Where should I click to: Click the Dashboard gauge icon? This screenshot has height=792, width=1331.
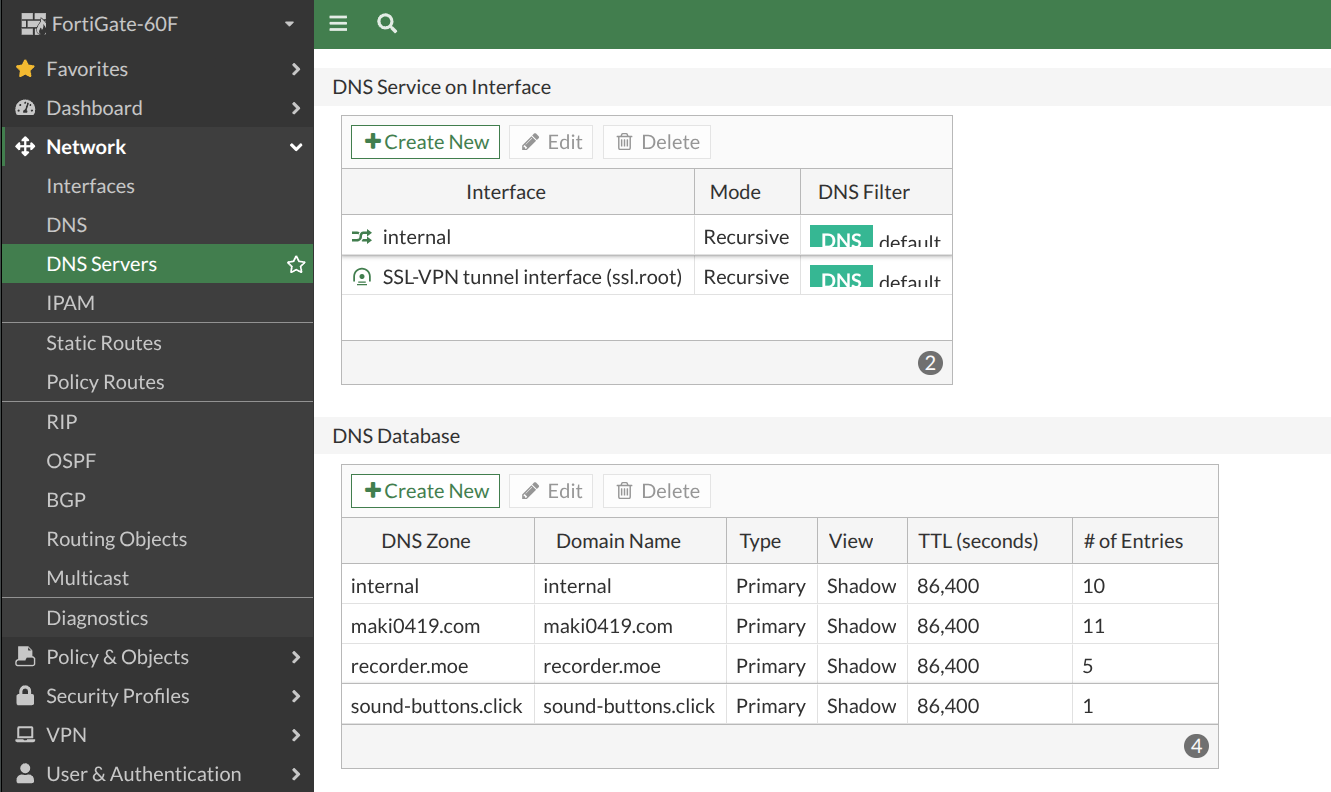coord(25,108)
